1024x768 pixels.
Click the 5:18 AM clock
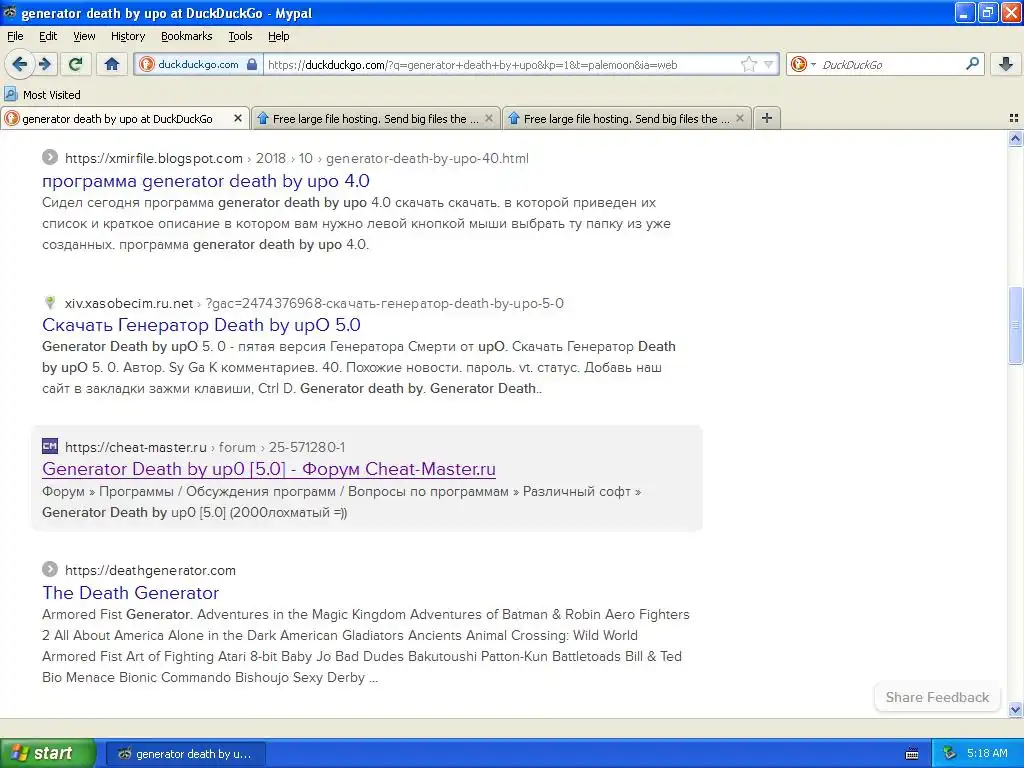click(x=987, y=754)
